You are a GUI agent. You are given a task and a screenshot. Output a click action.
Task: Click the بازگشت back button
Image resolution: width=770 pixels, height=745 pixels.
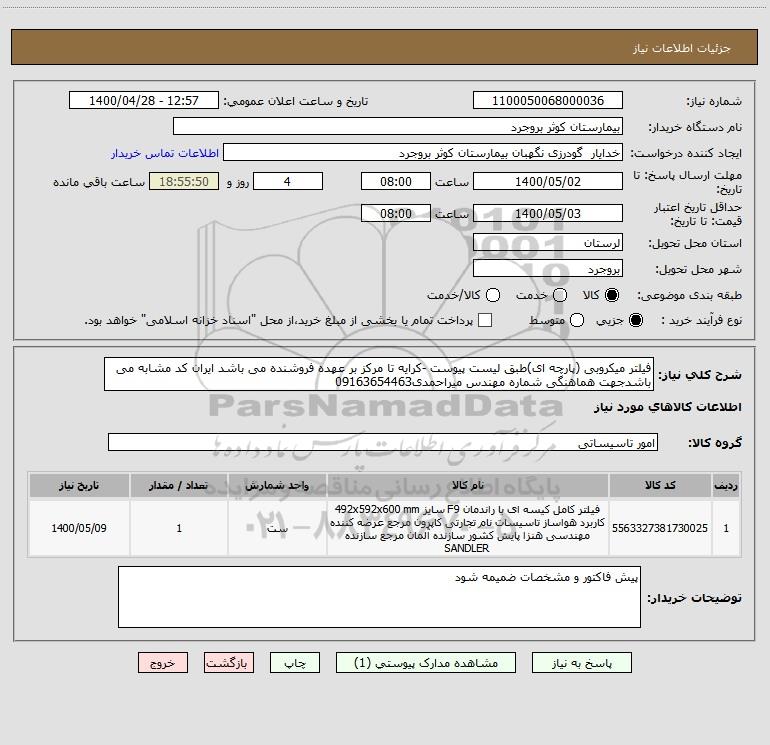click(x=229, y=663)
